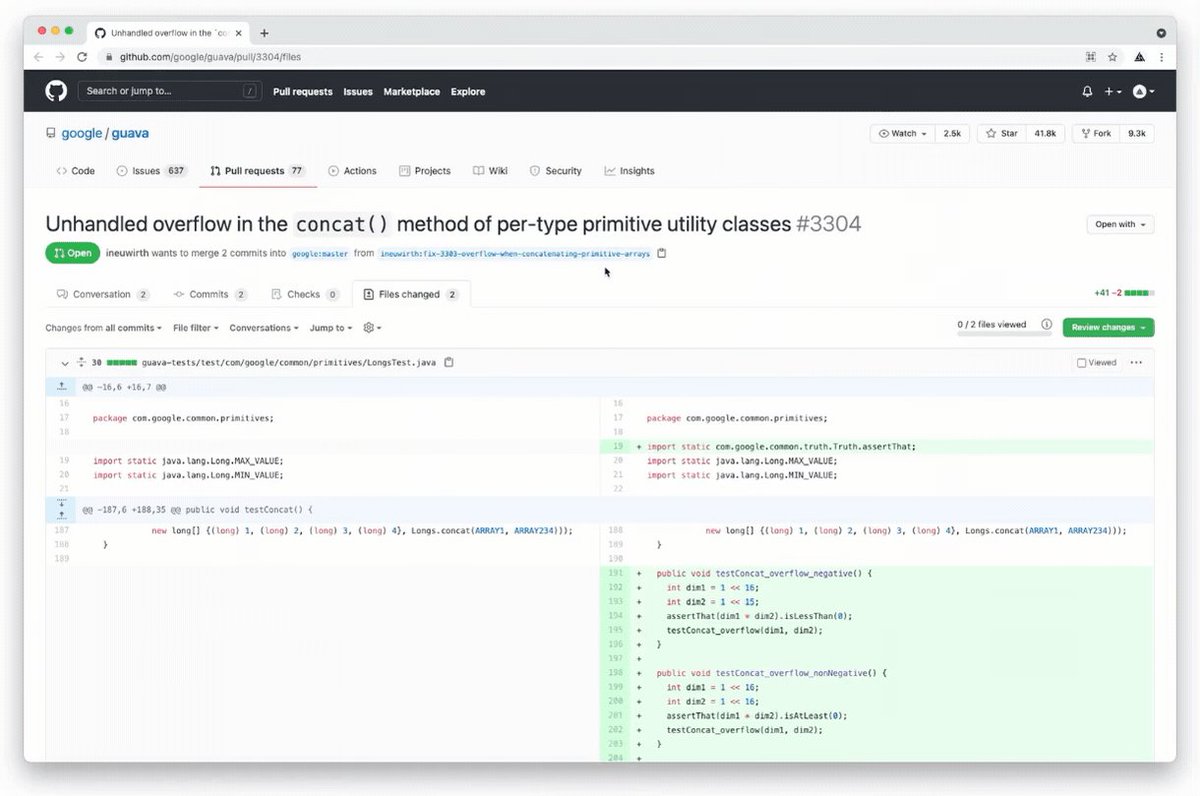Open the Insights repository tab
1200x796 pixels.
pos(629,171)
